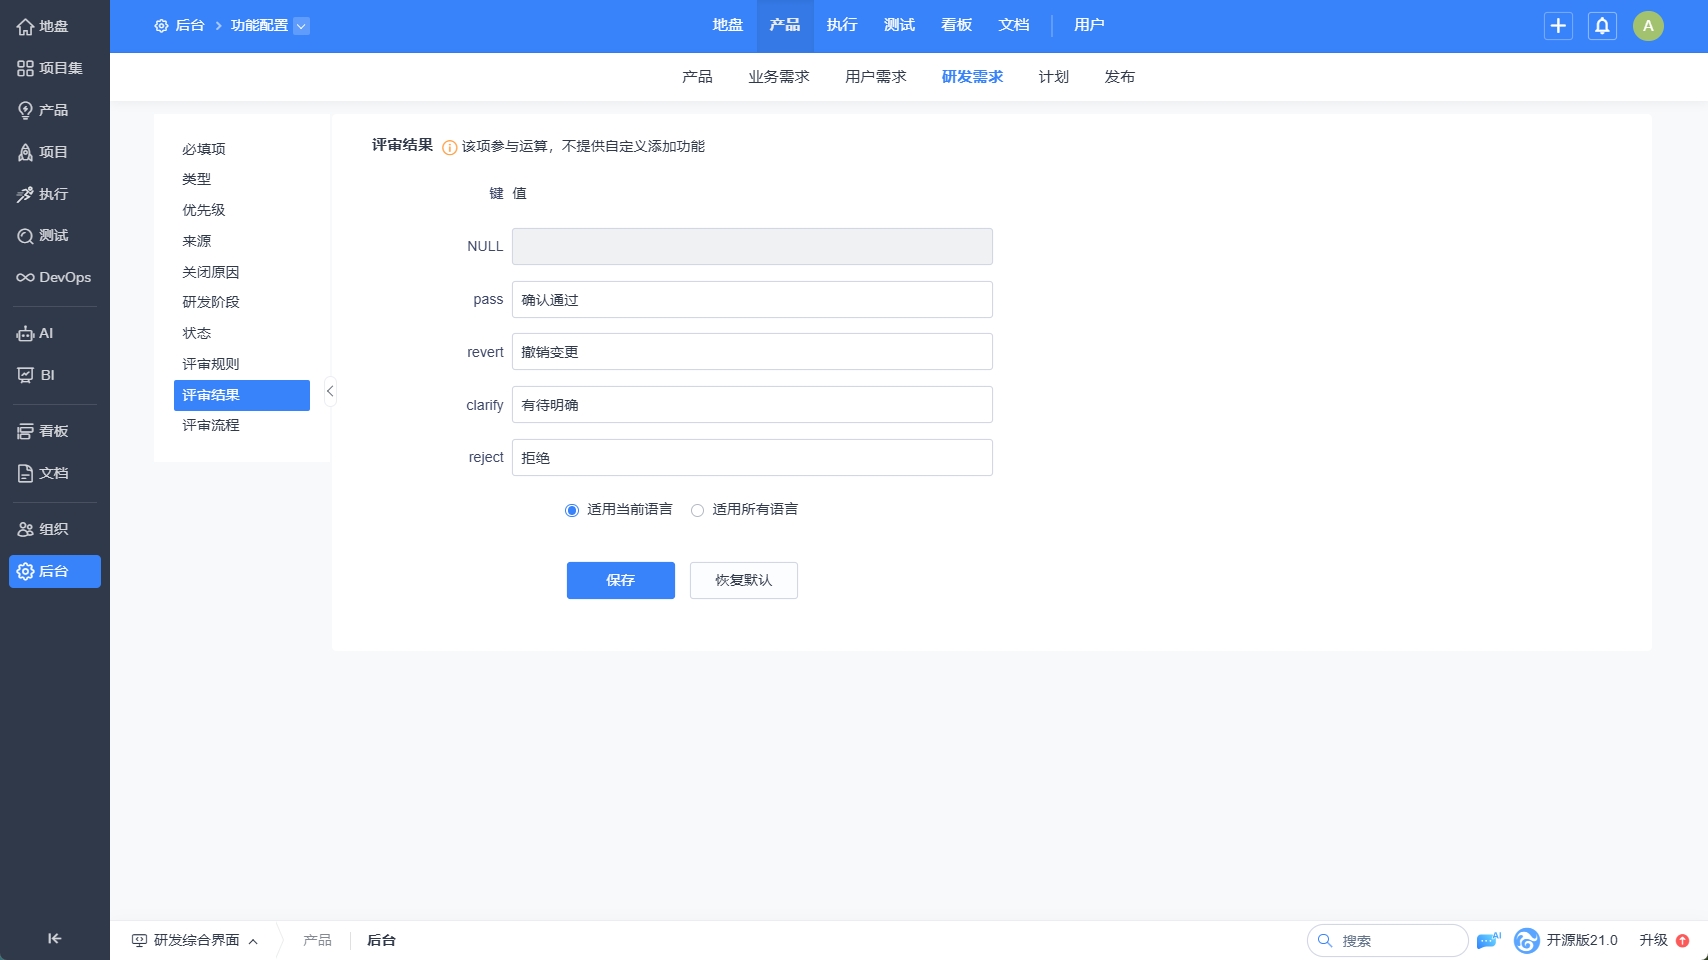Open the 用户需求 sub-tab
This screenshot has width=1708, height=960.
(876, 77)
